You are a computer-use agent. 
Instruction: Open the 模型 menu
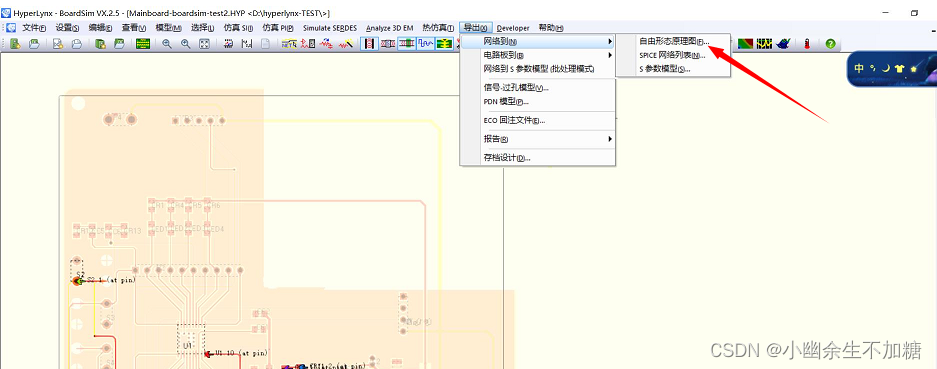pos(169,28)
